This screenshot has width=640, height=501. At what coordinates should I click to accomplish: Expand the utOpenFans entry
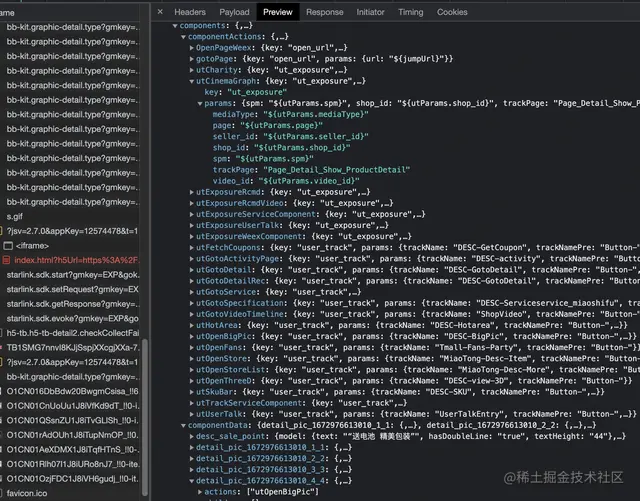pos(191,347)
